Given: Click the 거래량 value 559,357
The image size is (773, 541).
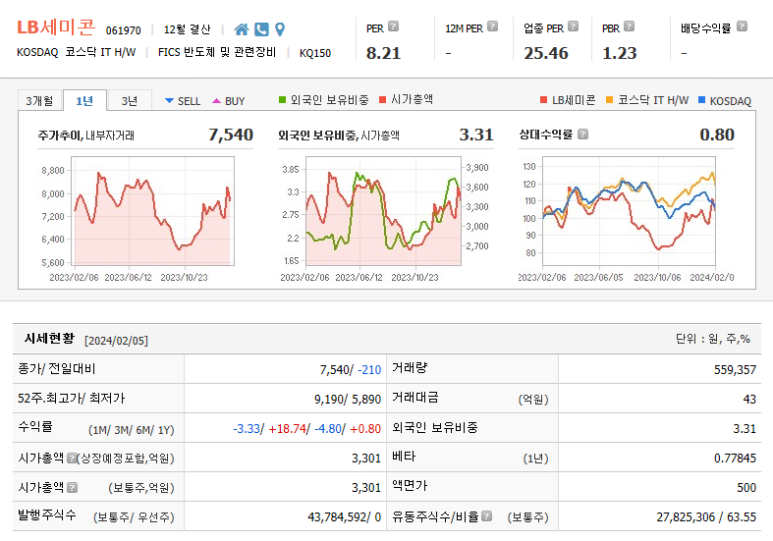Looking at the screenshot, I should coord(735,370).
